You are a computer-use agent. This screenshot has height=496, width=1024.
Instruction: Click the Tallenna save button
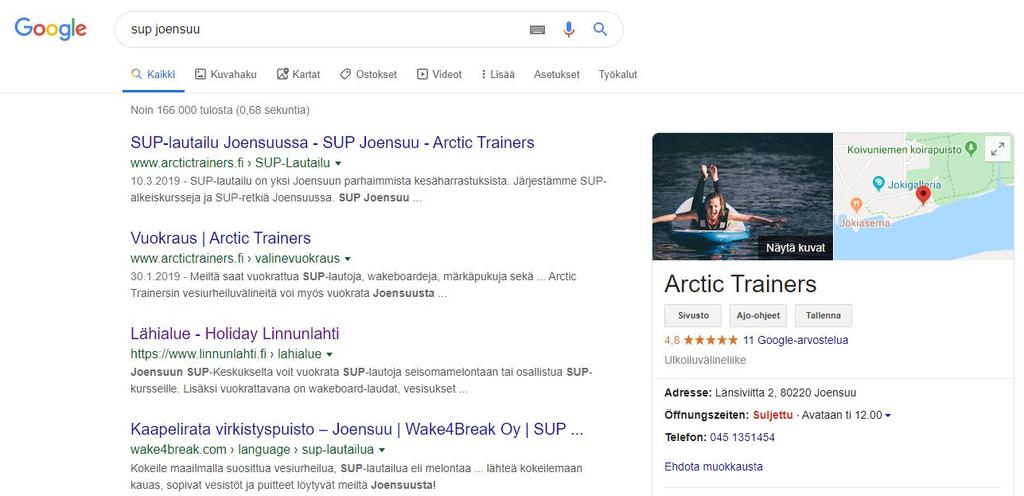pos(823,315)
